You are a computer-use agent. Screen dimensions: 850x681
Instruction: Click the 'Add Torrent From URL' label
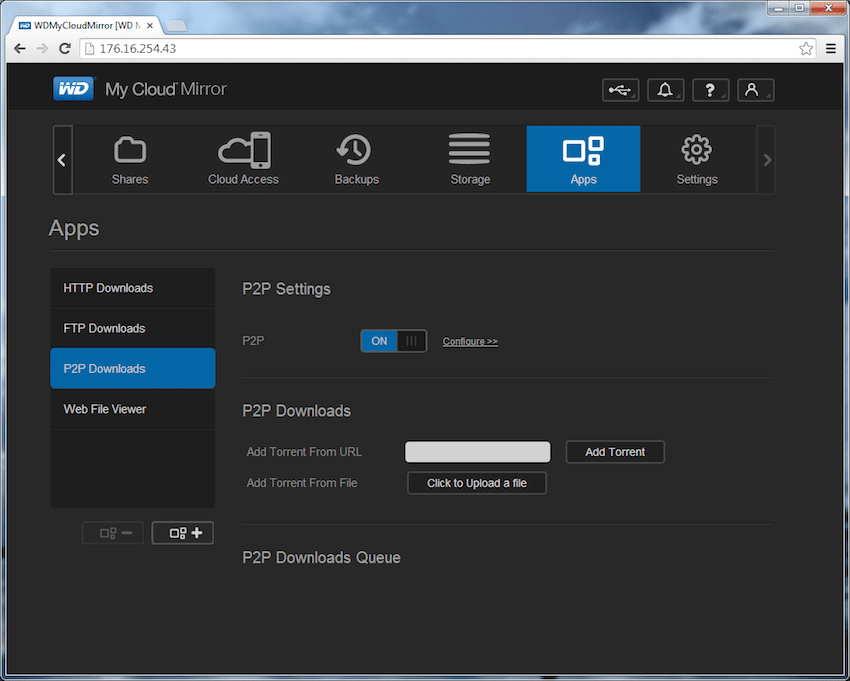click(x=304, y=452)
